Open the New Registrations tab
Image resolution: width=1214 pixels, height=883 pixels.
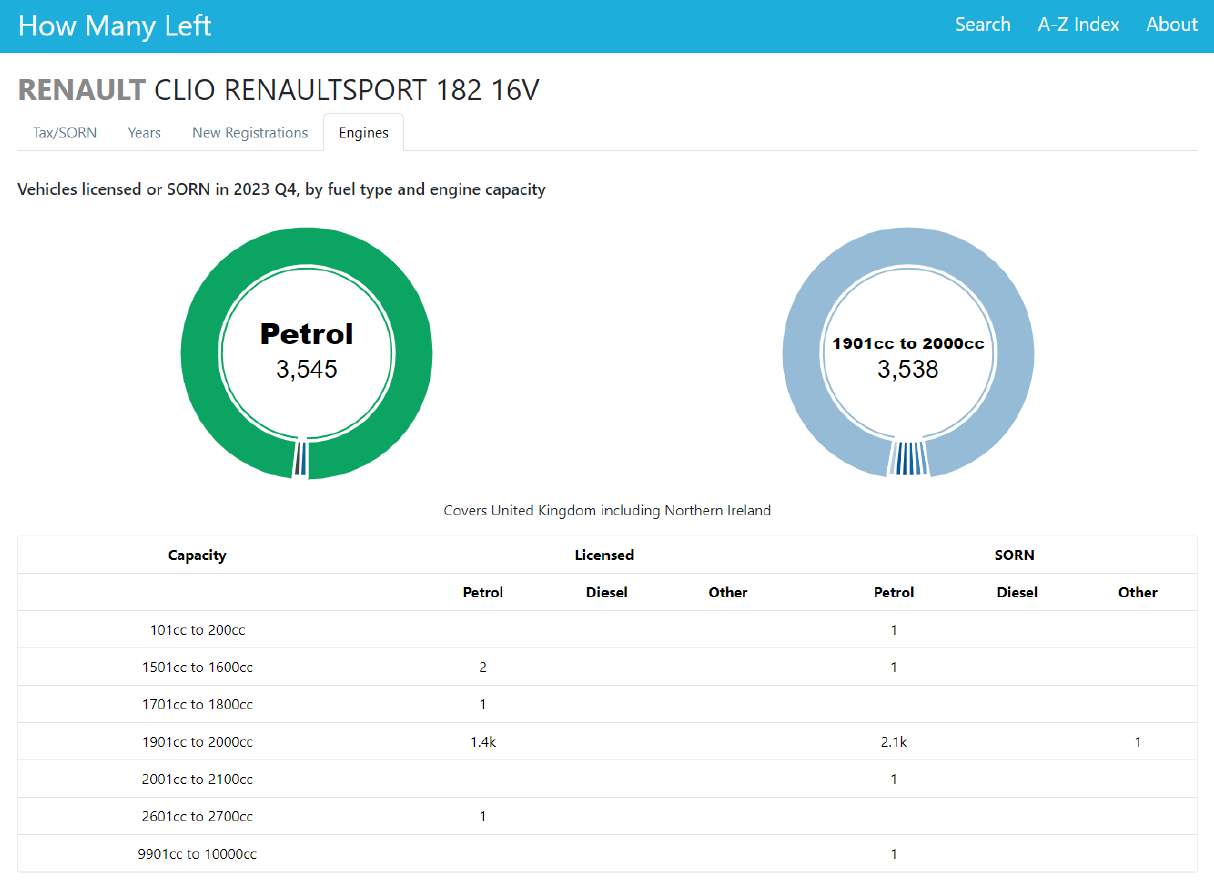click(250, 133)
